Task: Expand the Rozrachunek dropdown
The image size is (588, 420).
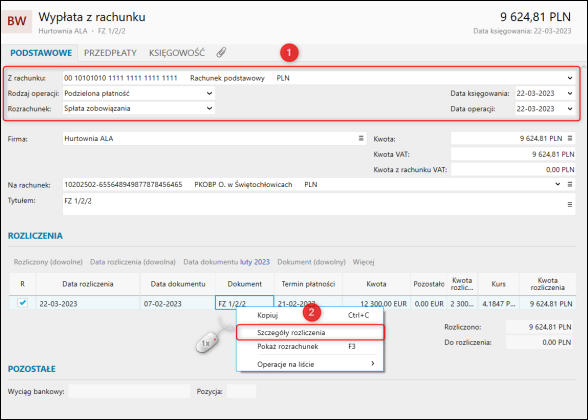Action: coord(209,108)
